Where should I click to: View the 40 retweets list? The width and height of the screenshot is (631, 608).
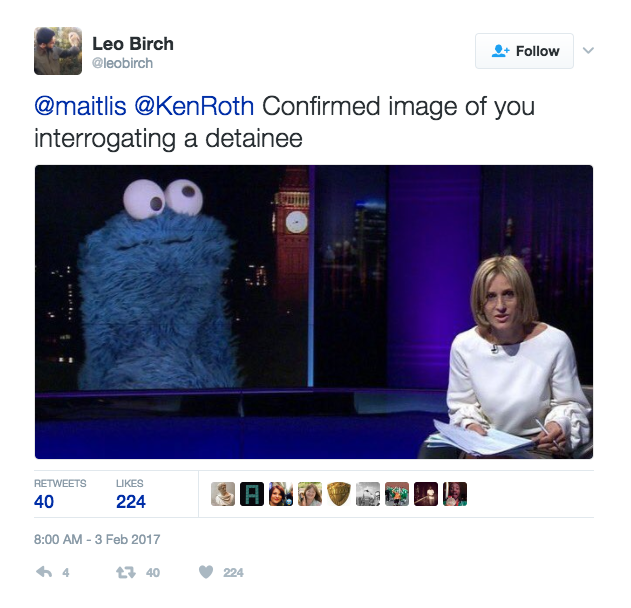point(60,494)
